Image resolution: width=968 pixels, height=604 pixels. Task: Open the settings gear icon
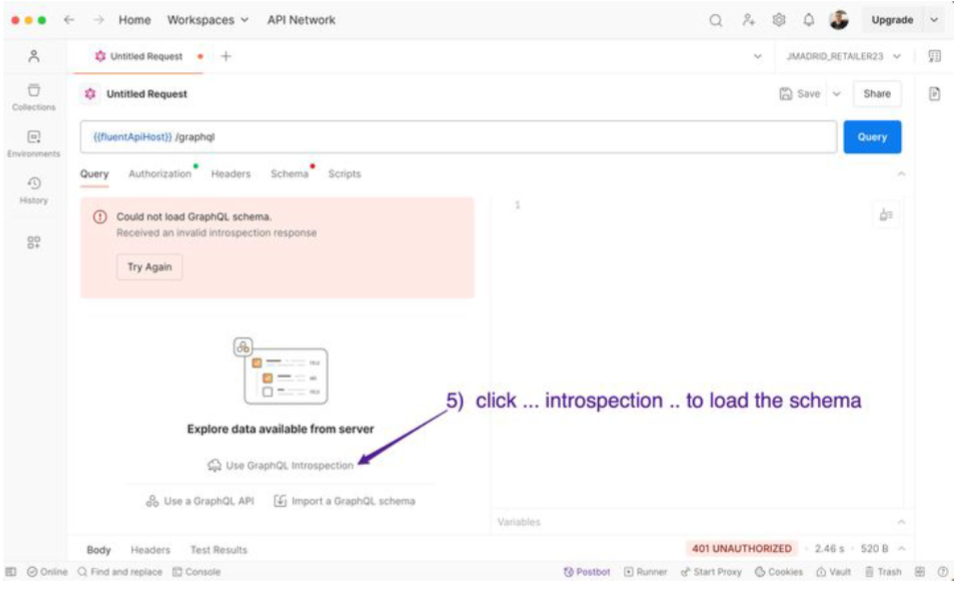(779, 20)
